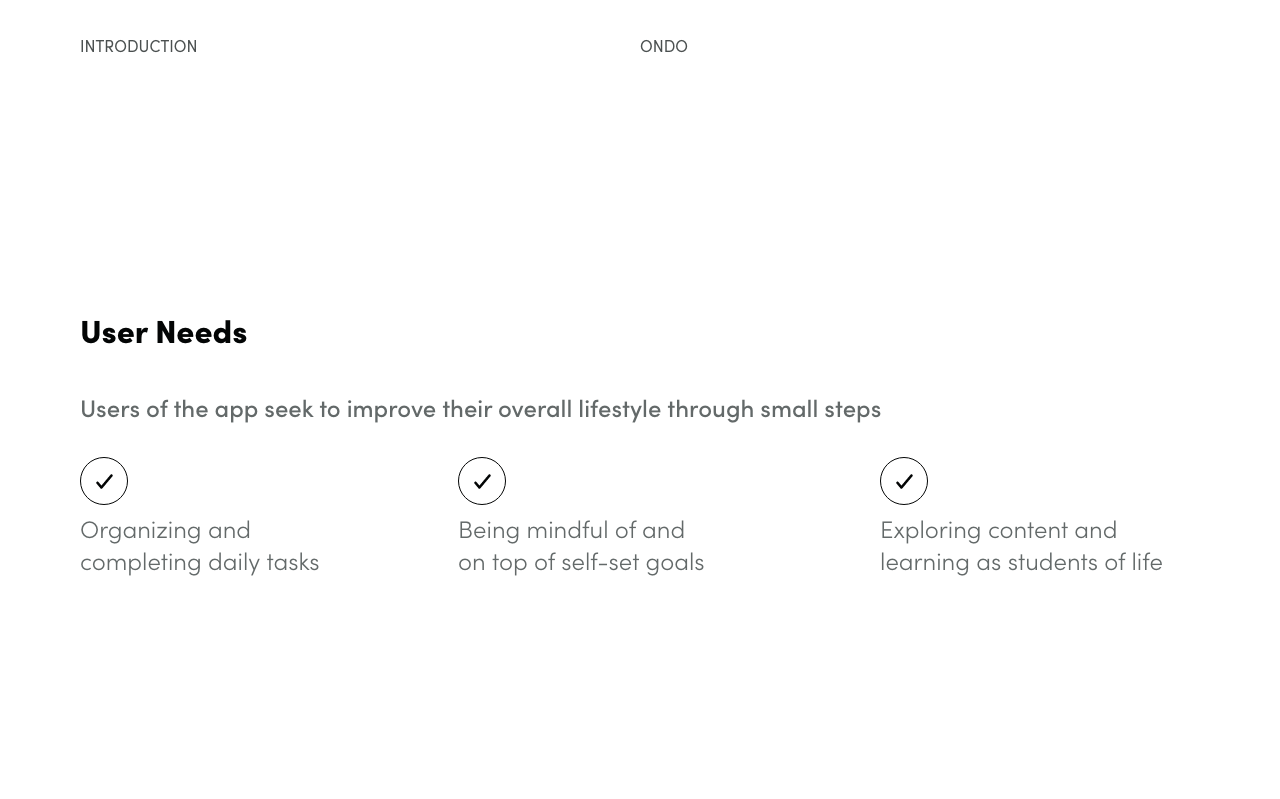The width and height of the screenshot is (1280, 799).
Task: Click the word Needs in the heading
Action: tap(201, 331)
